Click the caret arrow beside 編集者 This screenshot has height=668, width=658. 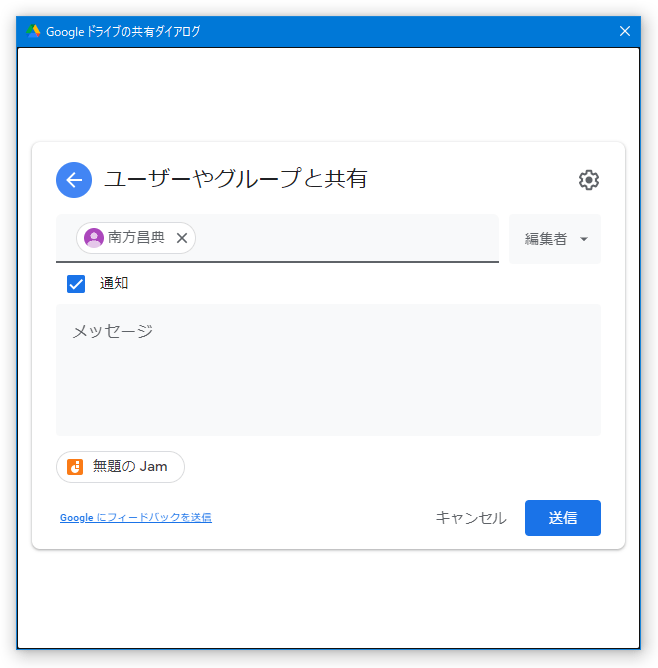[584, 239]
